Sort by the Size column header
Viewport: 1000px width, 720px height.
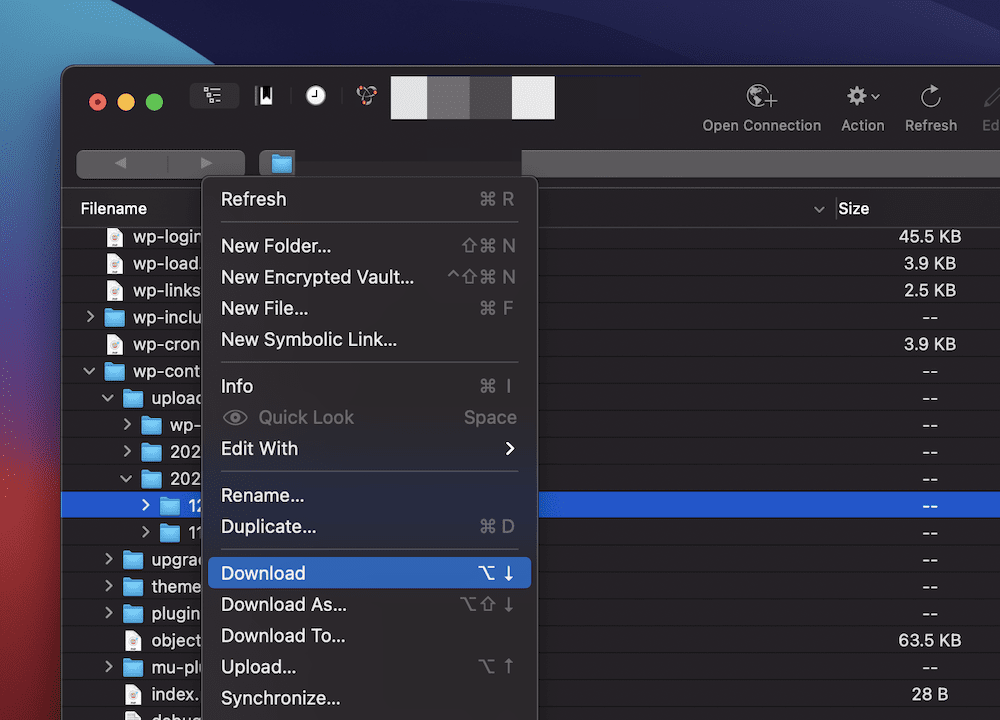853,209
